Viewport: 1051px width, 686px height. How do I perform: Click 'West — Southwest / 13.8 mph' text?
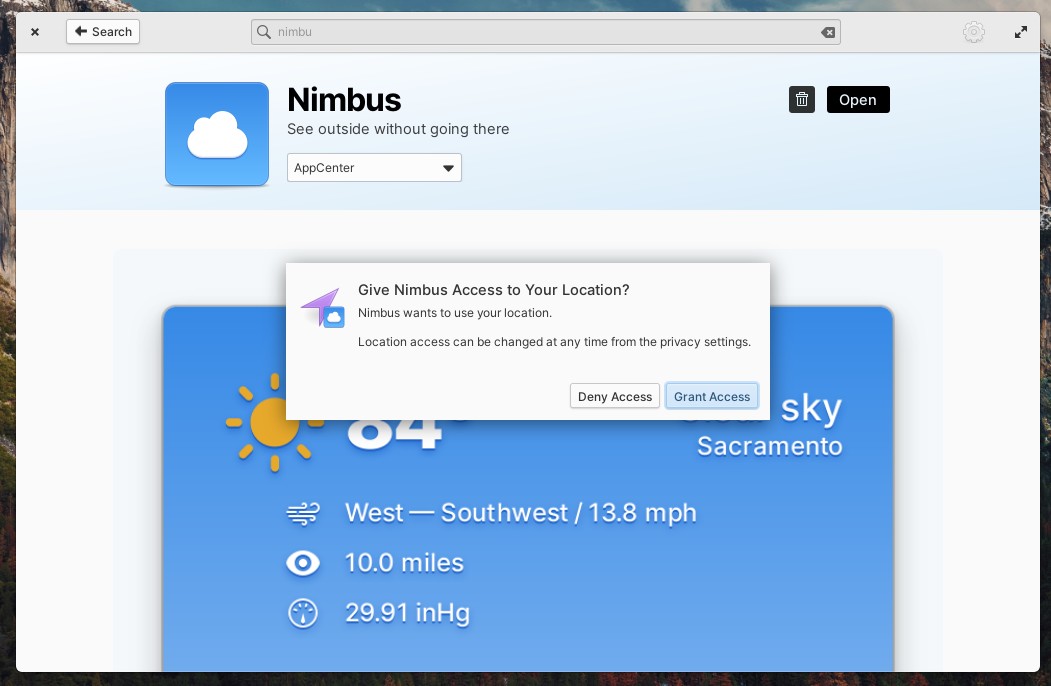(521, 513)
